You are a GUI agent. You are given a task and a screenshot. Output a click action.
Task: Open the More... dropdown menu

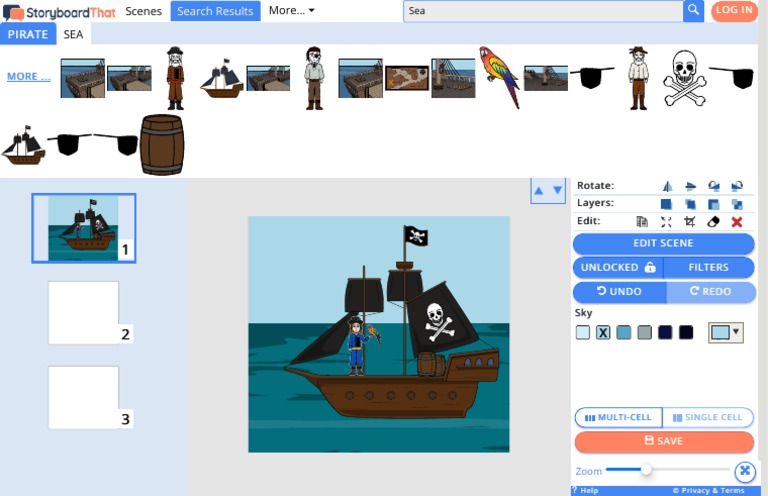click(291, 10)
